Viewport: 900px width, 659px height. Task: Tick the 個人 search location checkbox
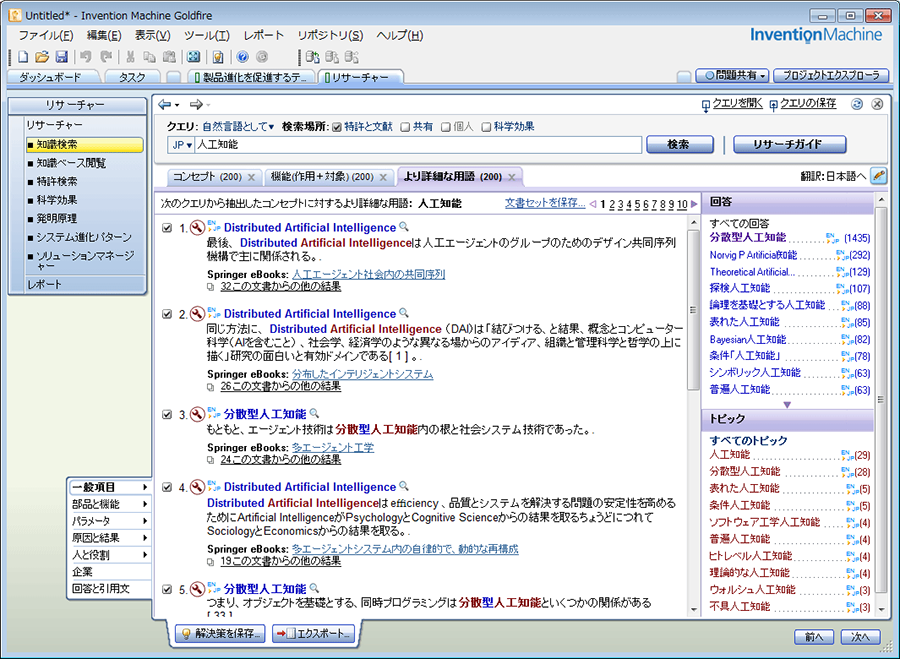(x=445, y=127)
